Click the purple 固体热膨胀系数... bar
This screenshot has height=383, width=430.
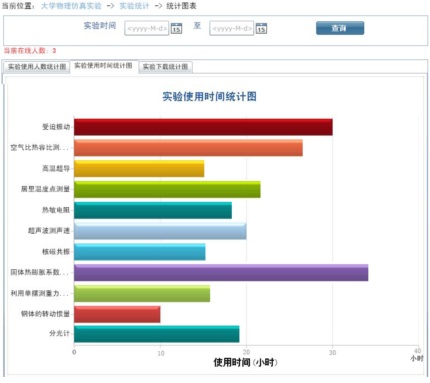point(221,273)
